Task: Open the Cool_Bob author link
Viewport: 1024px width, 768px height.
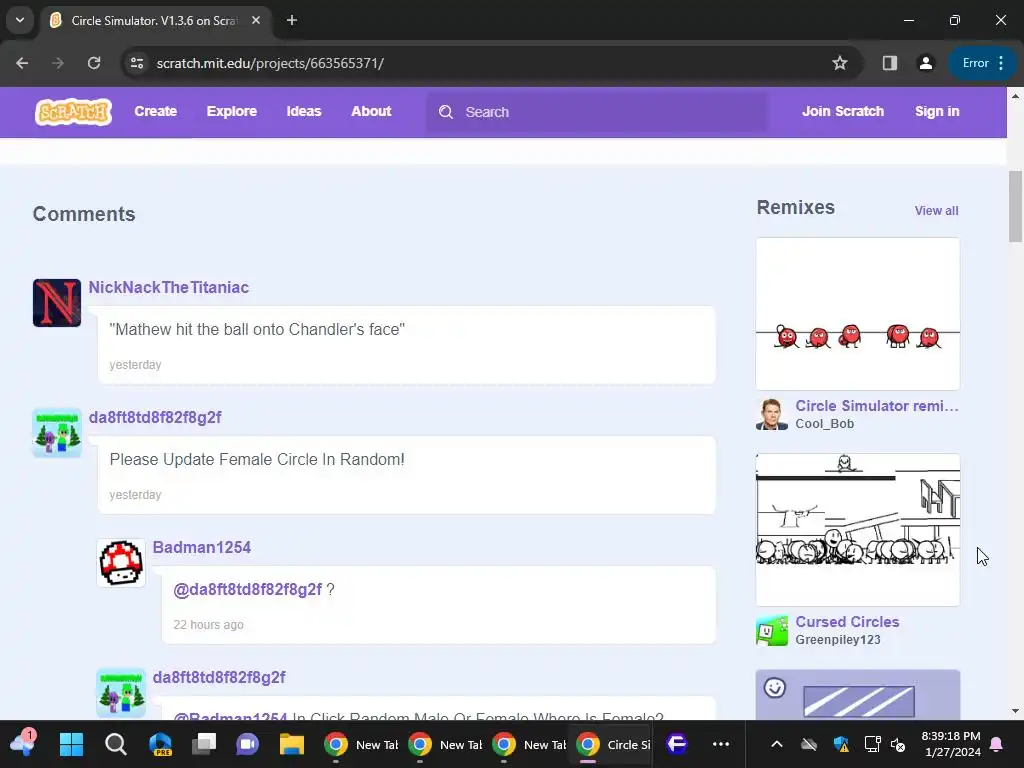Action: pos(824,424)
